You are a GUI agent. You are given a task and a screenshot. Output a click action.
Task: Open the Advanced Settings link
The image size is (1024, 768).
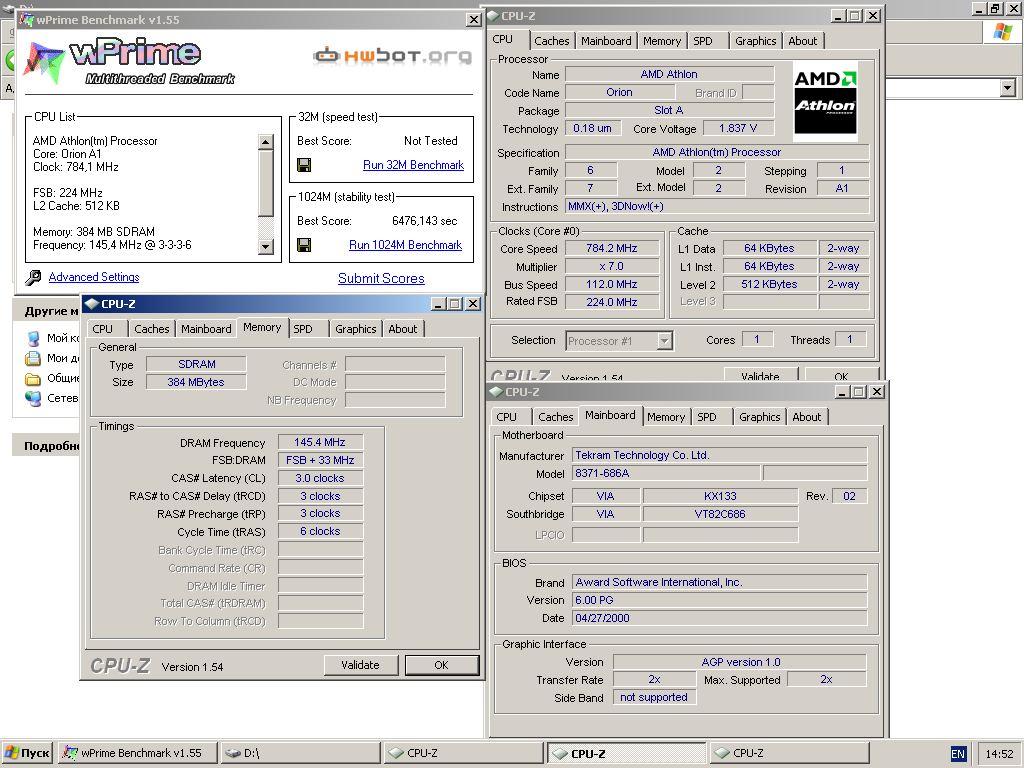(x=94, y=277)
